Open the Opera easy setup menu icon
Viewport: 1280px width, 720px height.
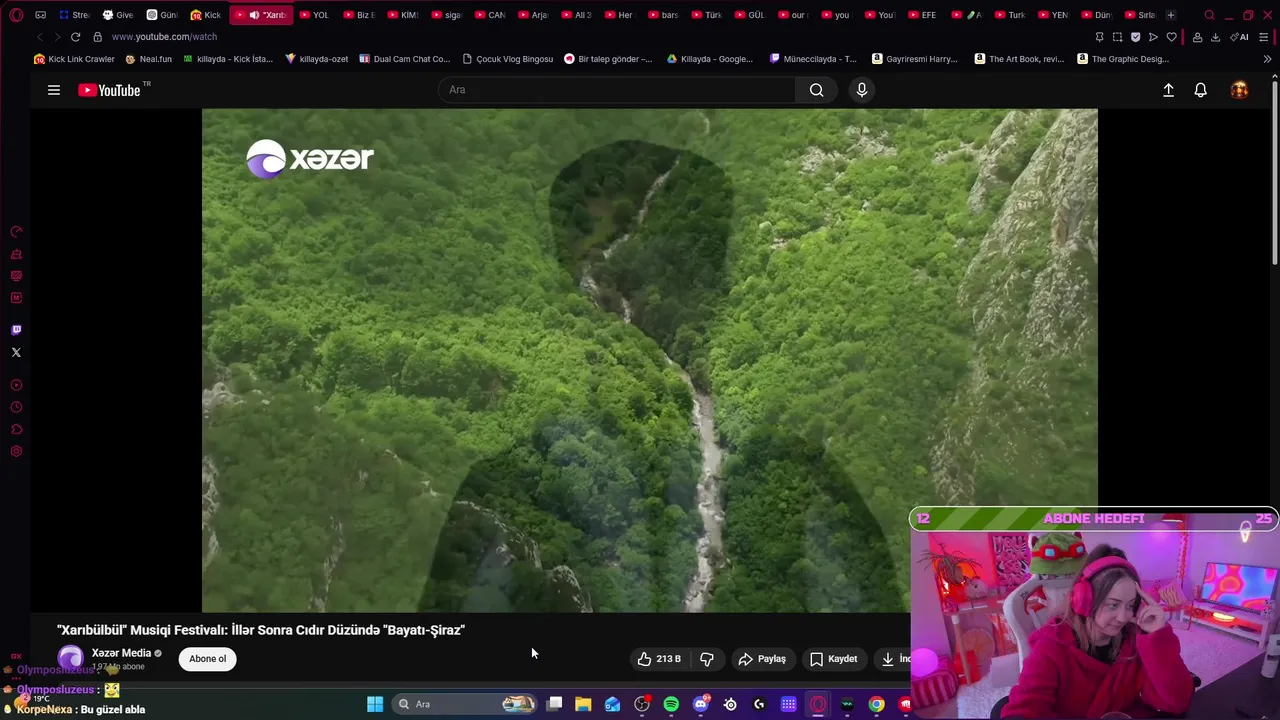pos(1263,37)
